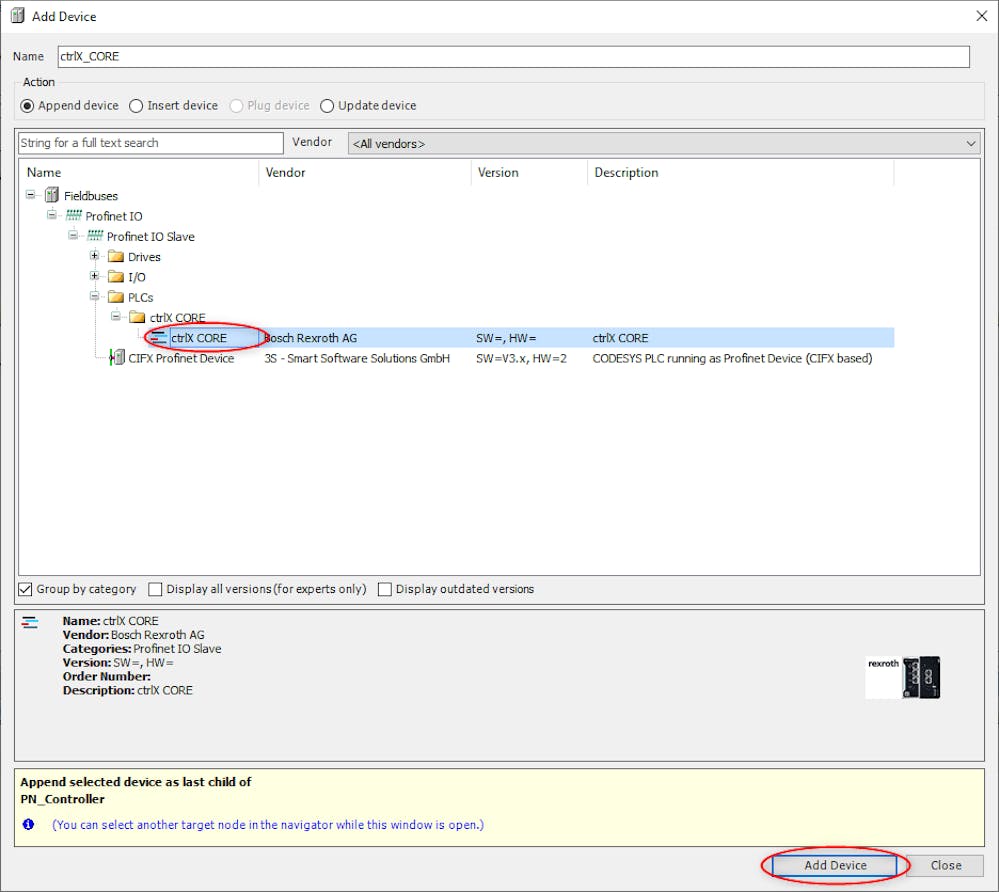Uncheck the Group by category checkbox
Viewport: 999px width, 892px height.
click(25, 589)
